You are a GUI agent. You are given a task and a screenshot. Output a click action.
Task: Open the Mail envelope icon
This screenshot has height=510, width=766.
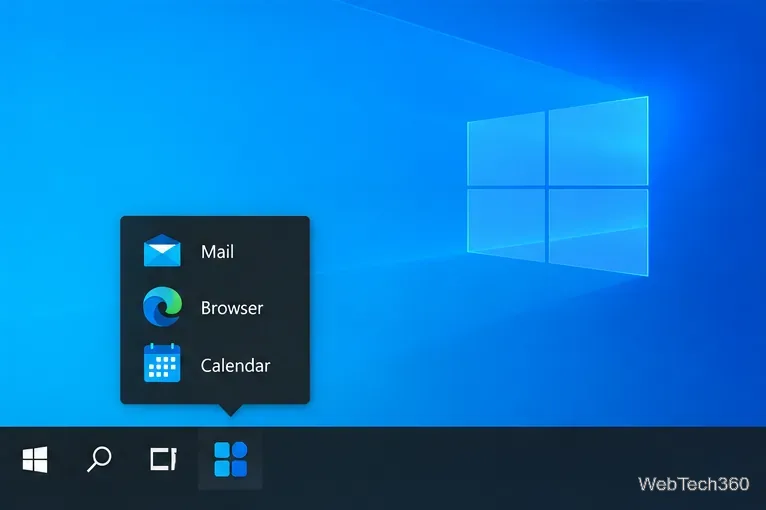[x=162, y=251]
